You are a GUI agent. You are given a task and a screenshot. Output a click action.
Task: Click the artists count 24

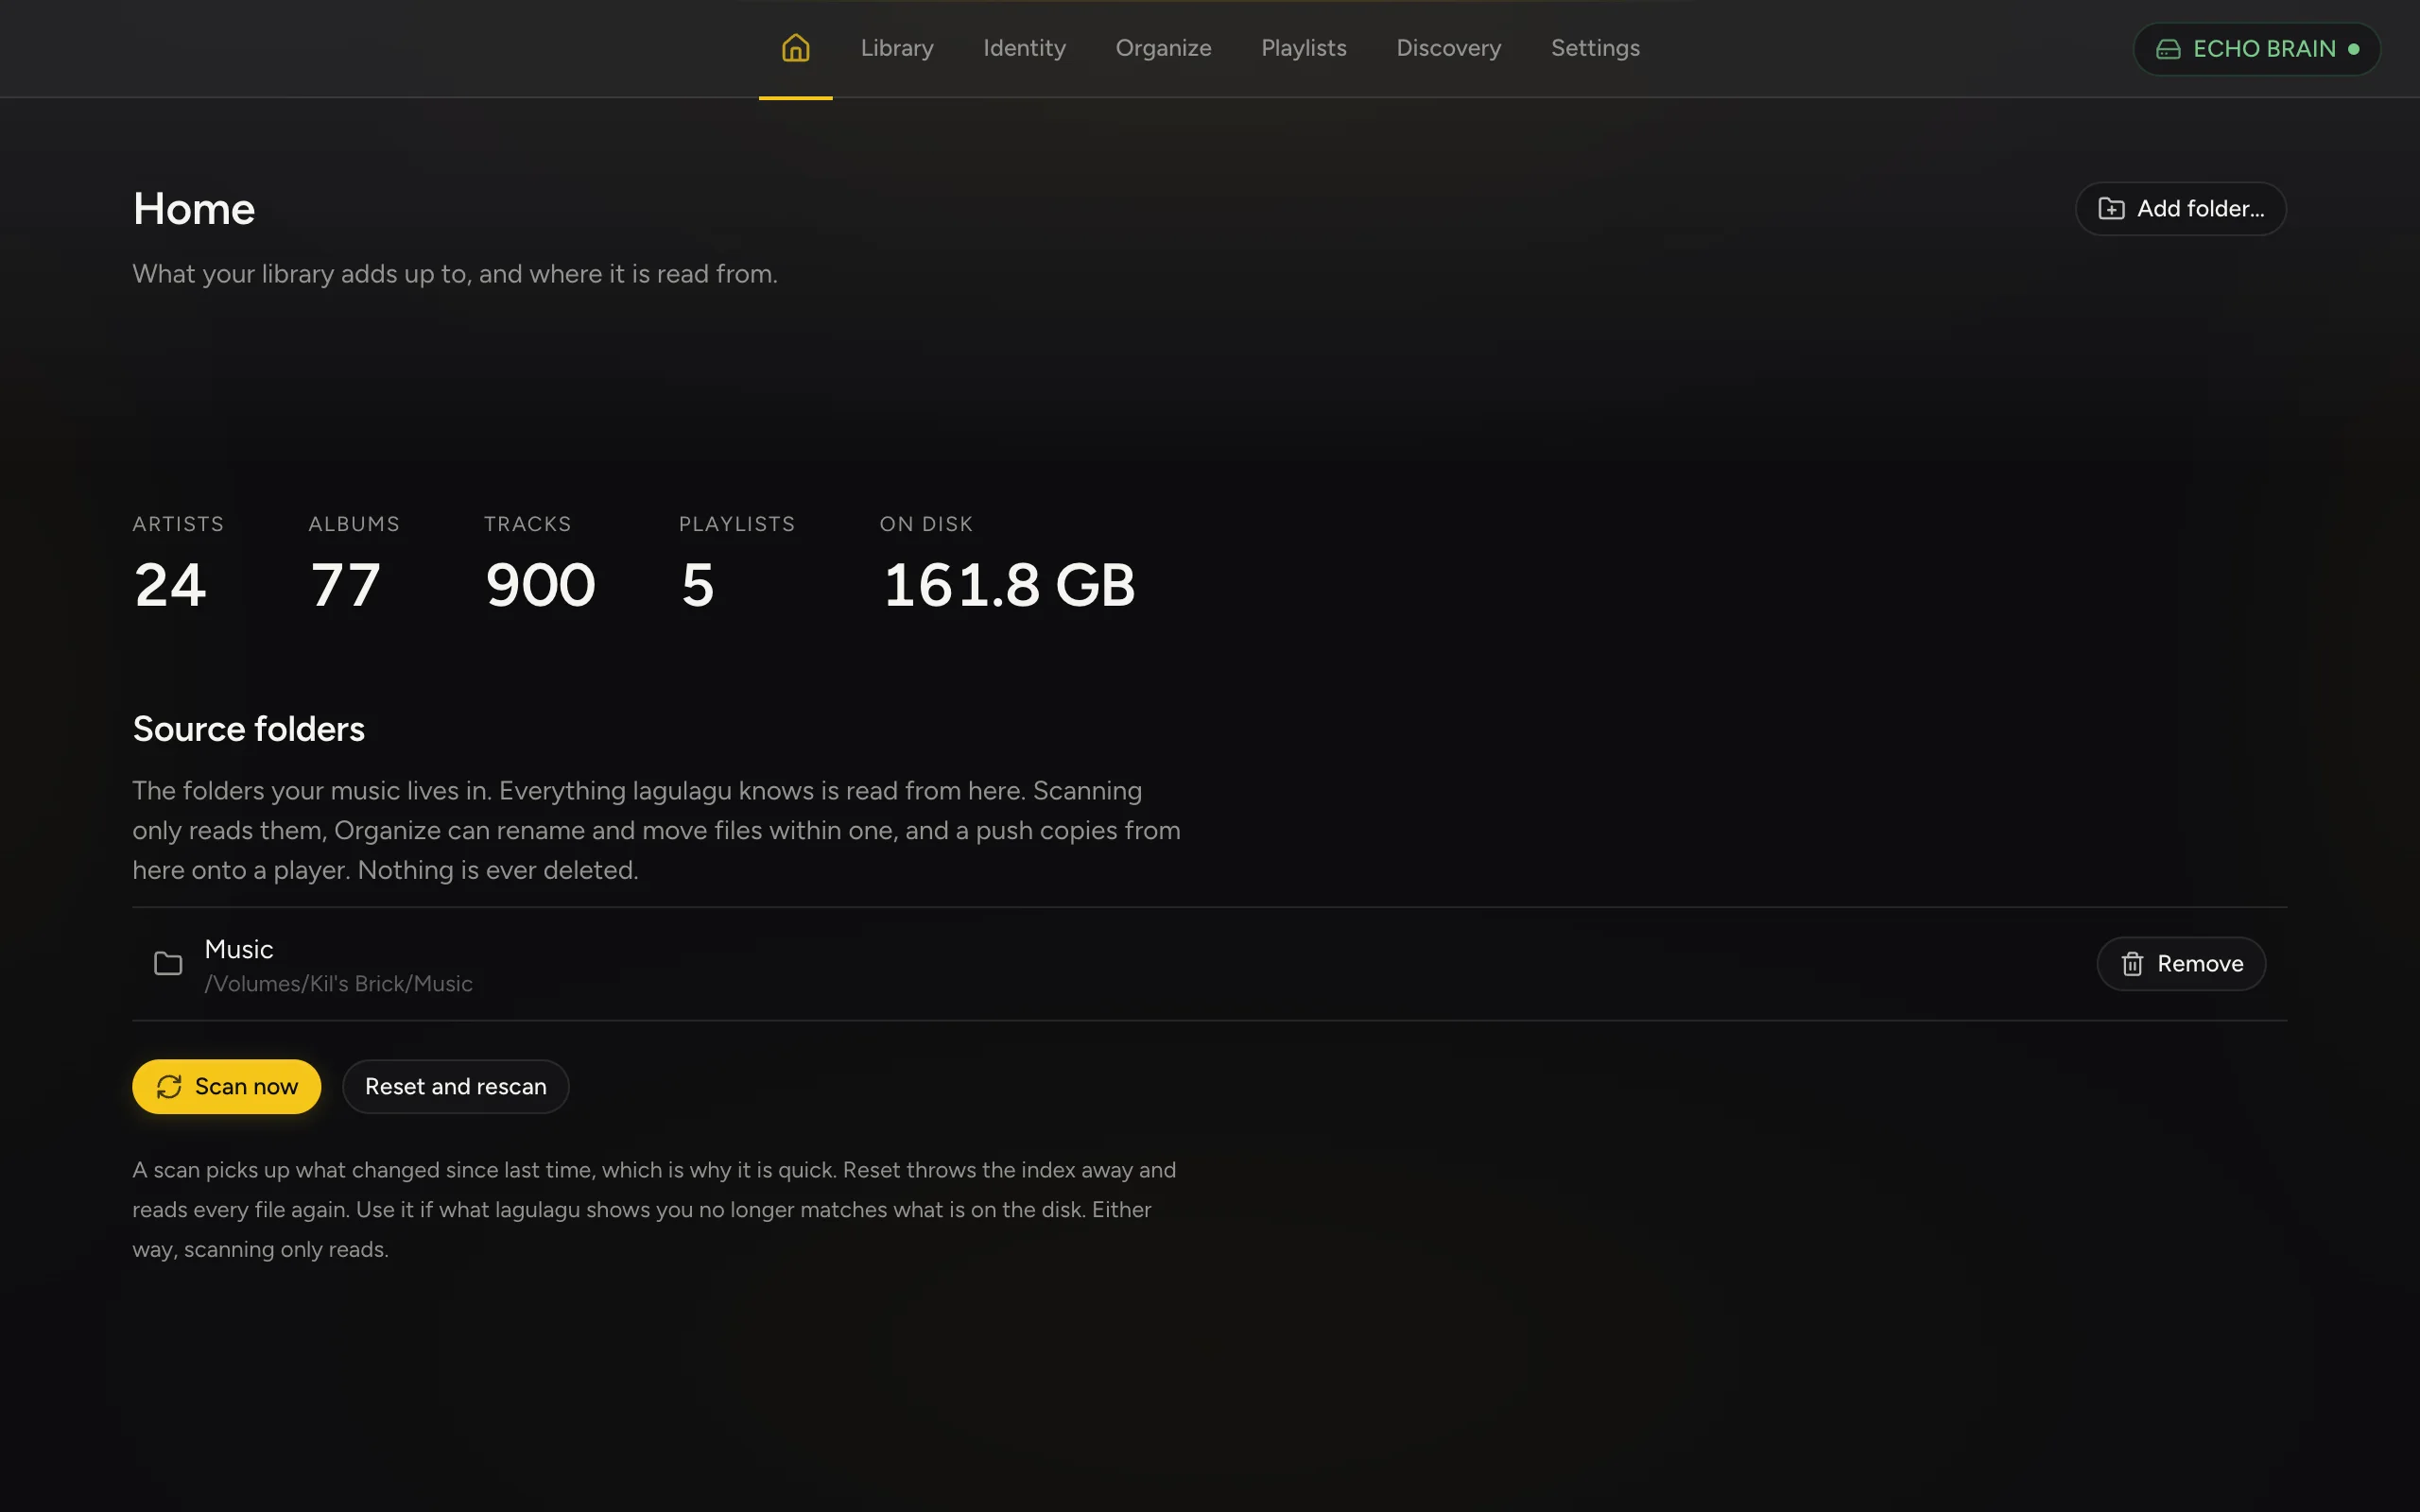tap(170, 585)
